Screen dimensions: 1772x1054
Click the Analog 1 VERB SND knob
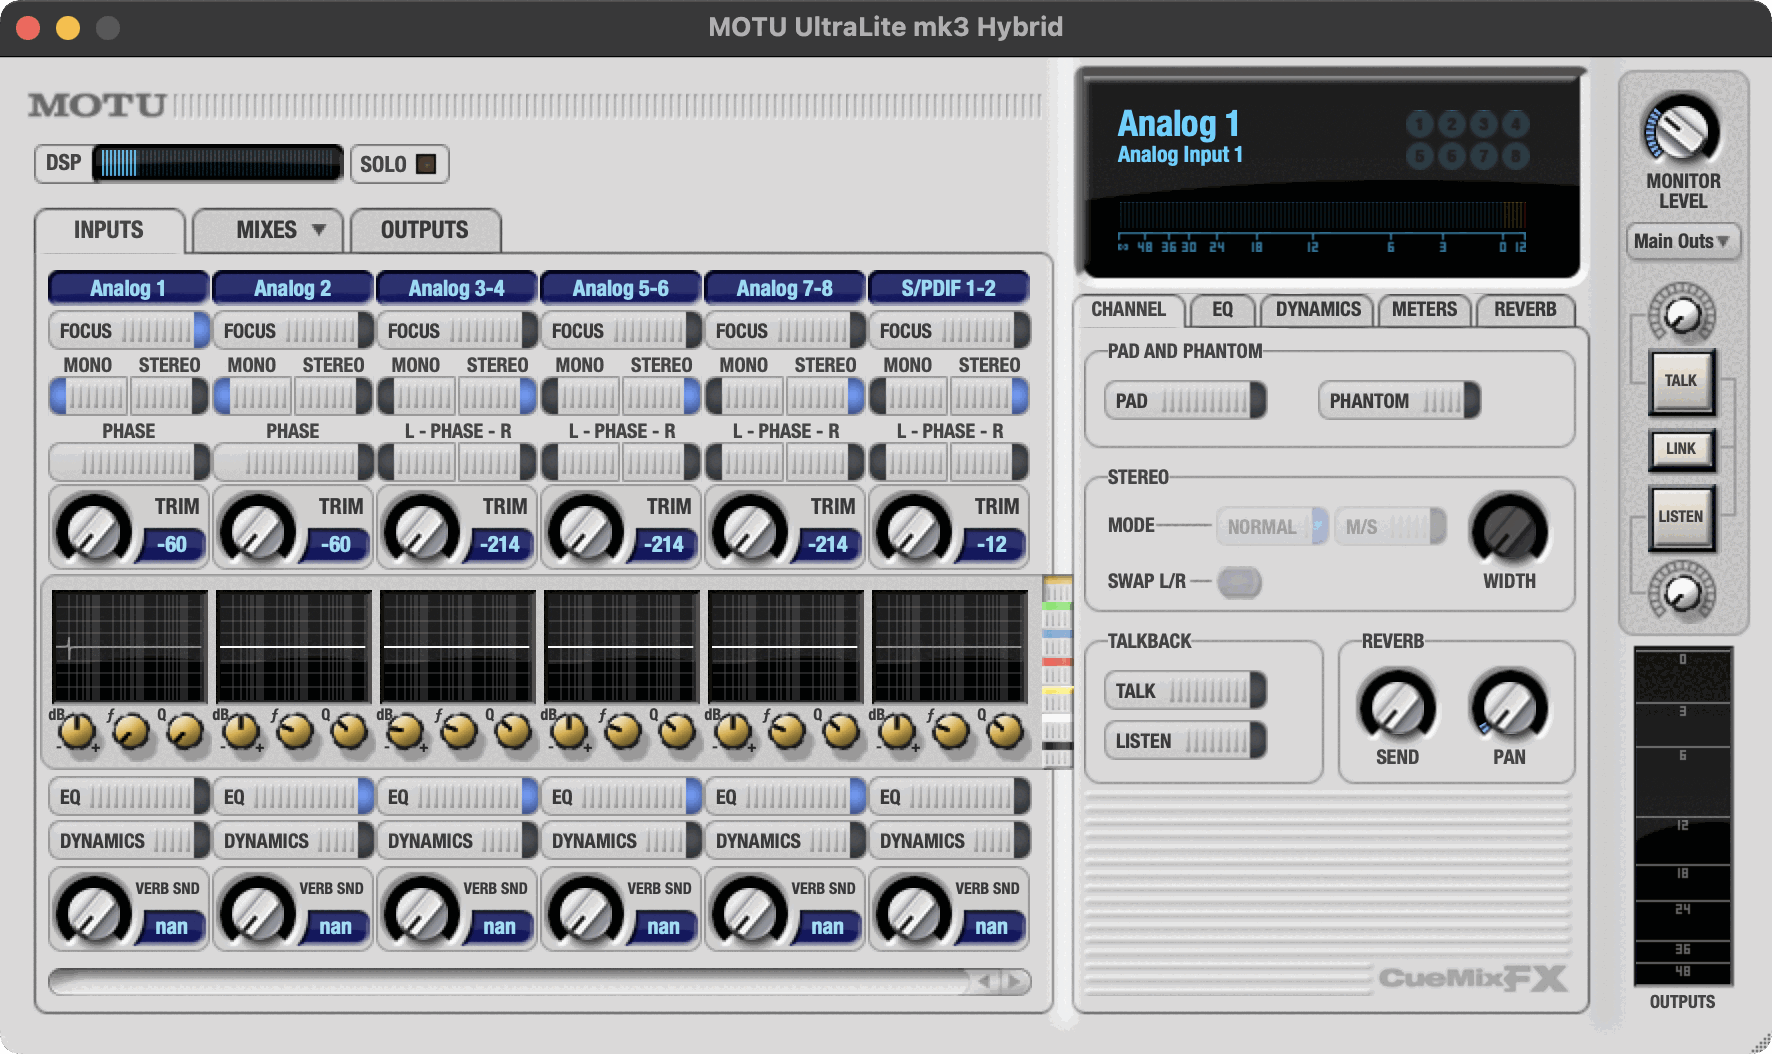[x=94, y=912]
